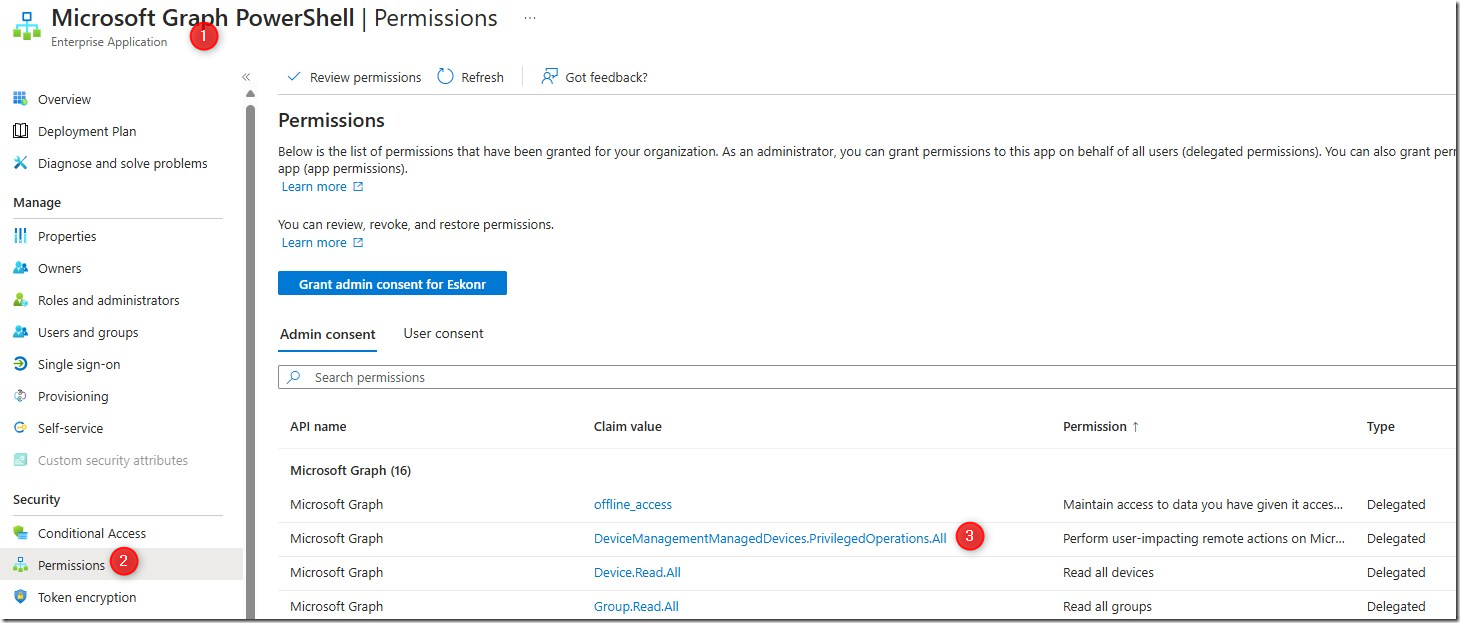Open the ellipsis menu beside Permissions title
Screen dimensions: 1460x623
(529, 18)
